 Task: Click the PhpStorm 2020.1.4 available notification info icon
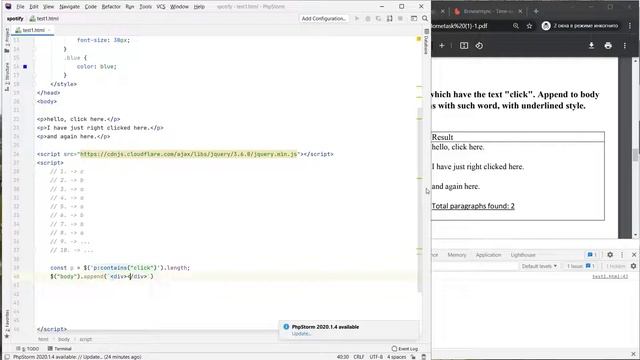[x=286, y=327]
